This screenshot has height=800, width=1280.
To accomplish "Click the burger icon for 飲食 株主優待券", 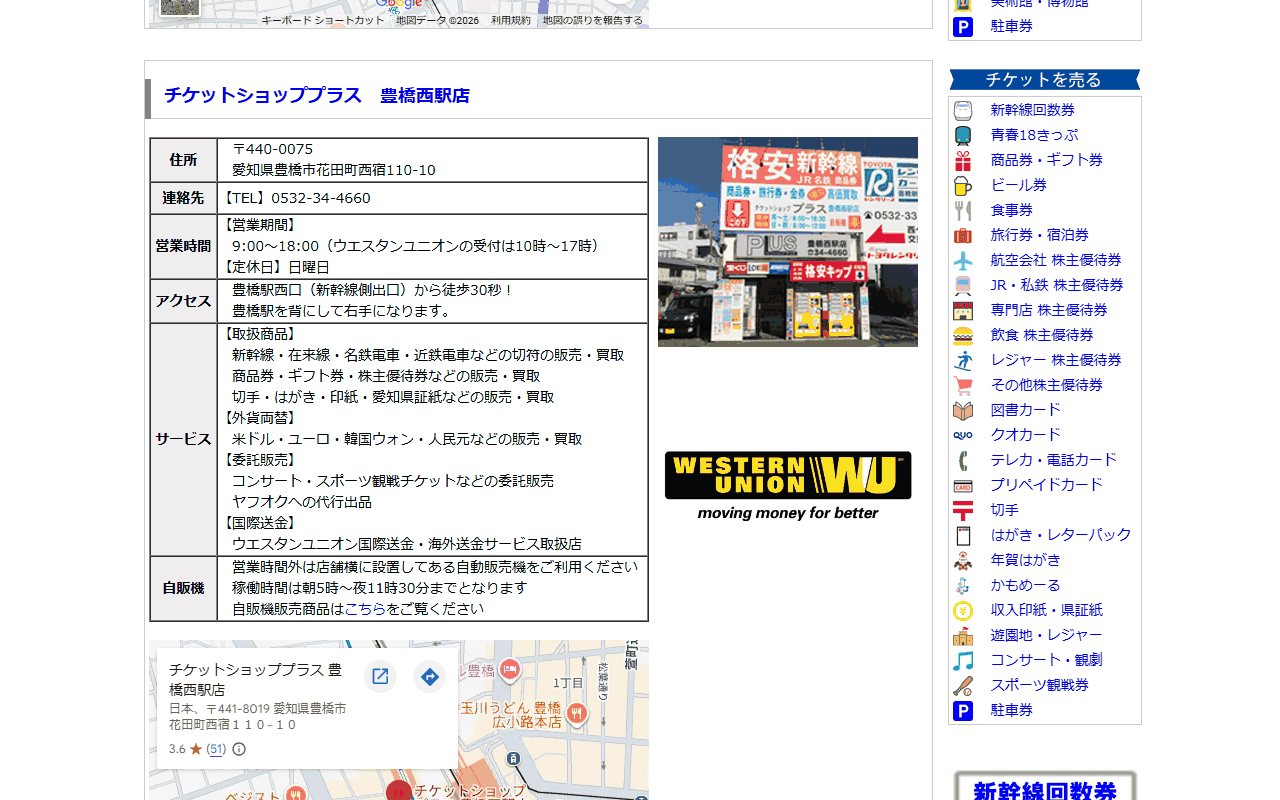I will tap(963, 335).
